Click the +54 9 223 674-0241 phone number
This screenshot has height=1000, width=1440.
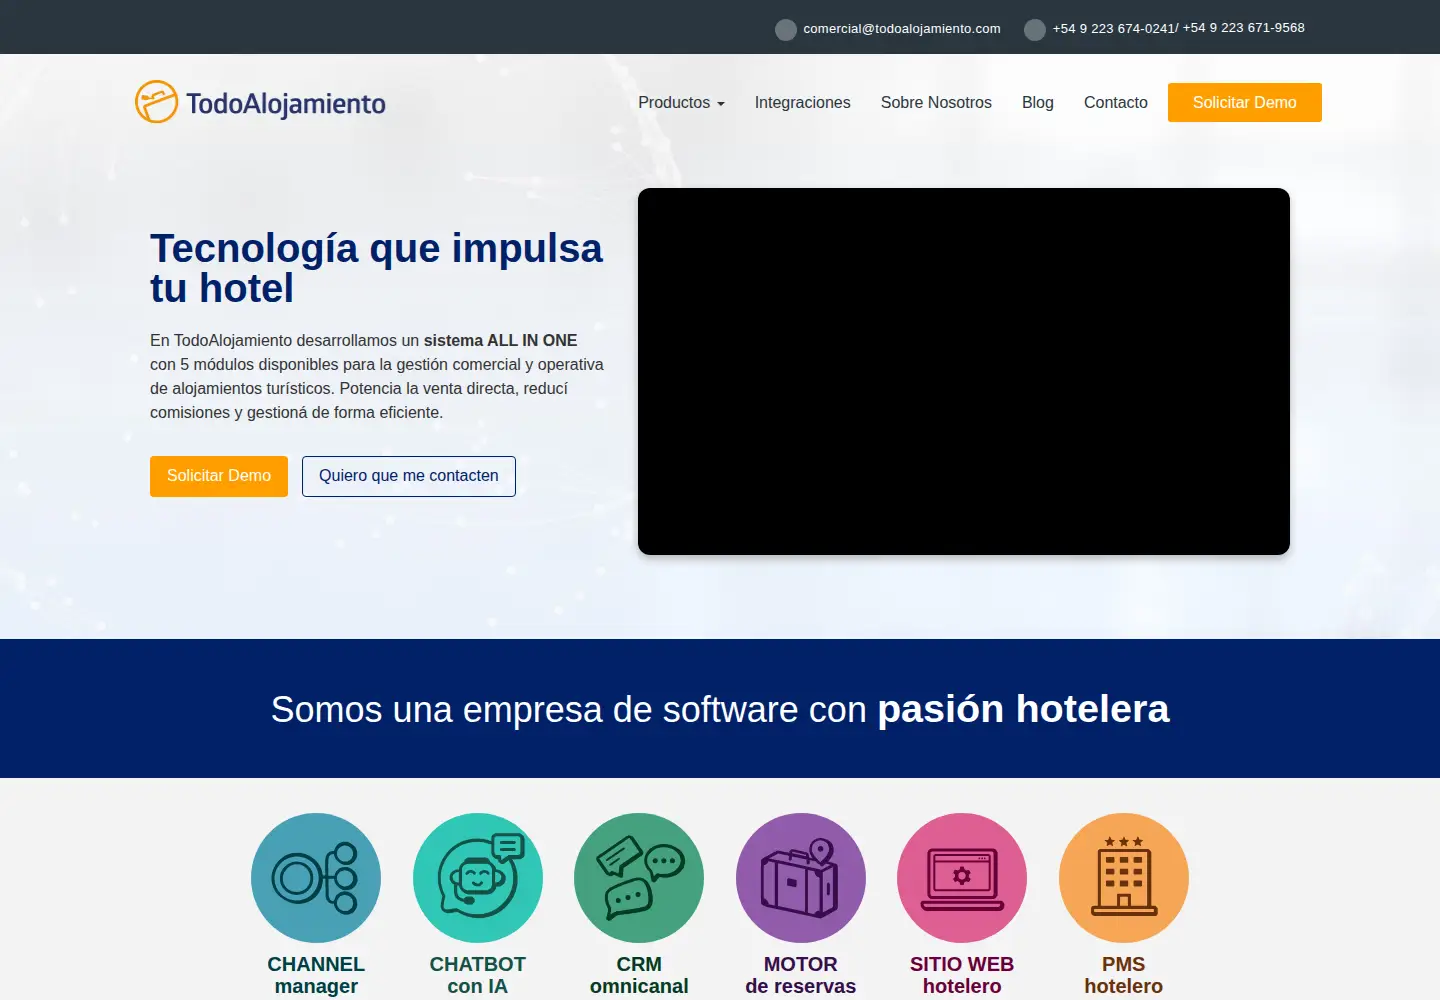click(1113, 29)
